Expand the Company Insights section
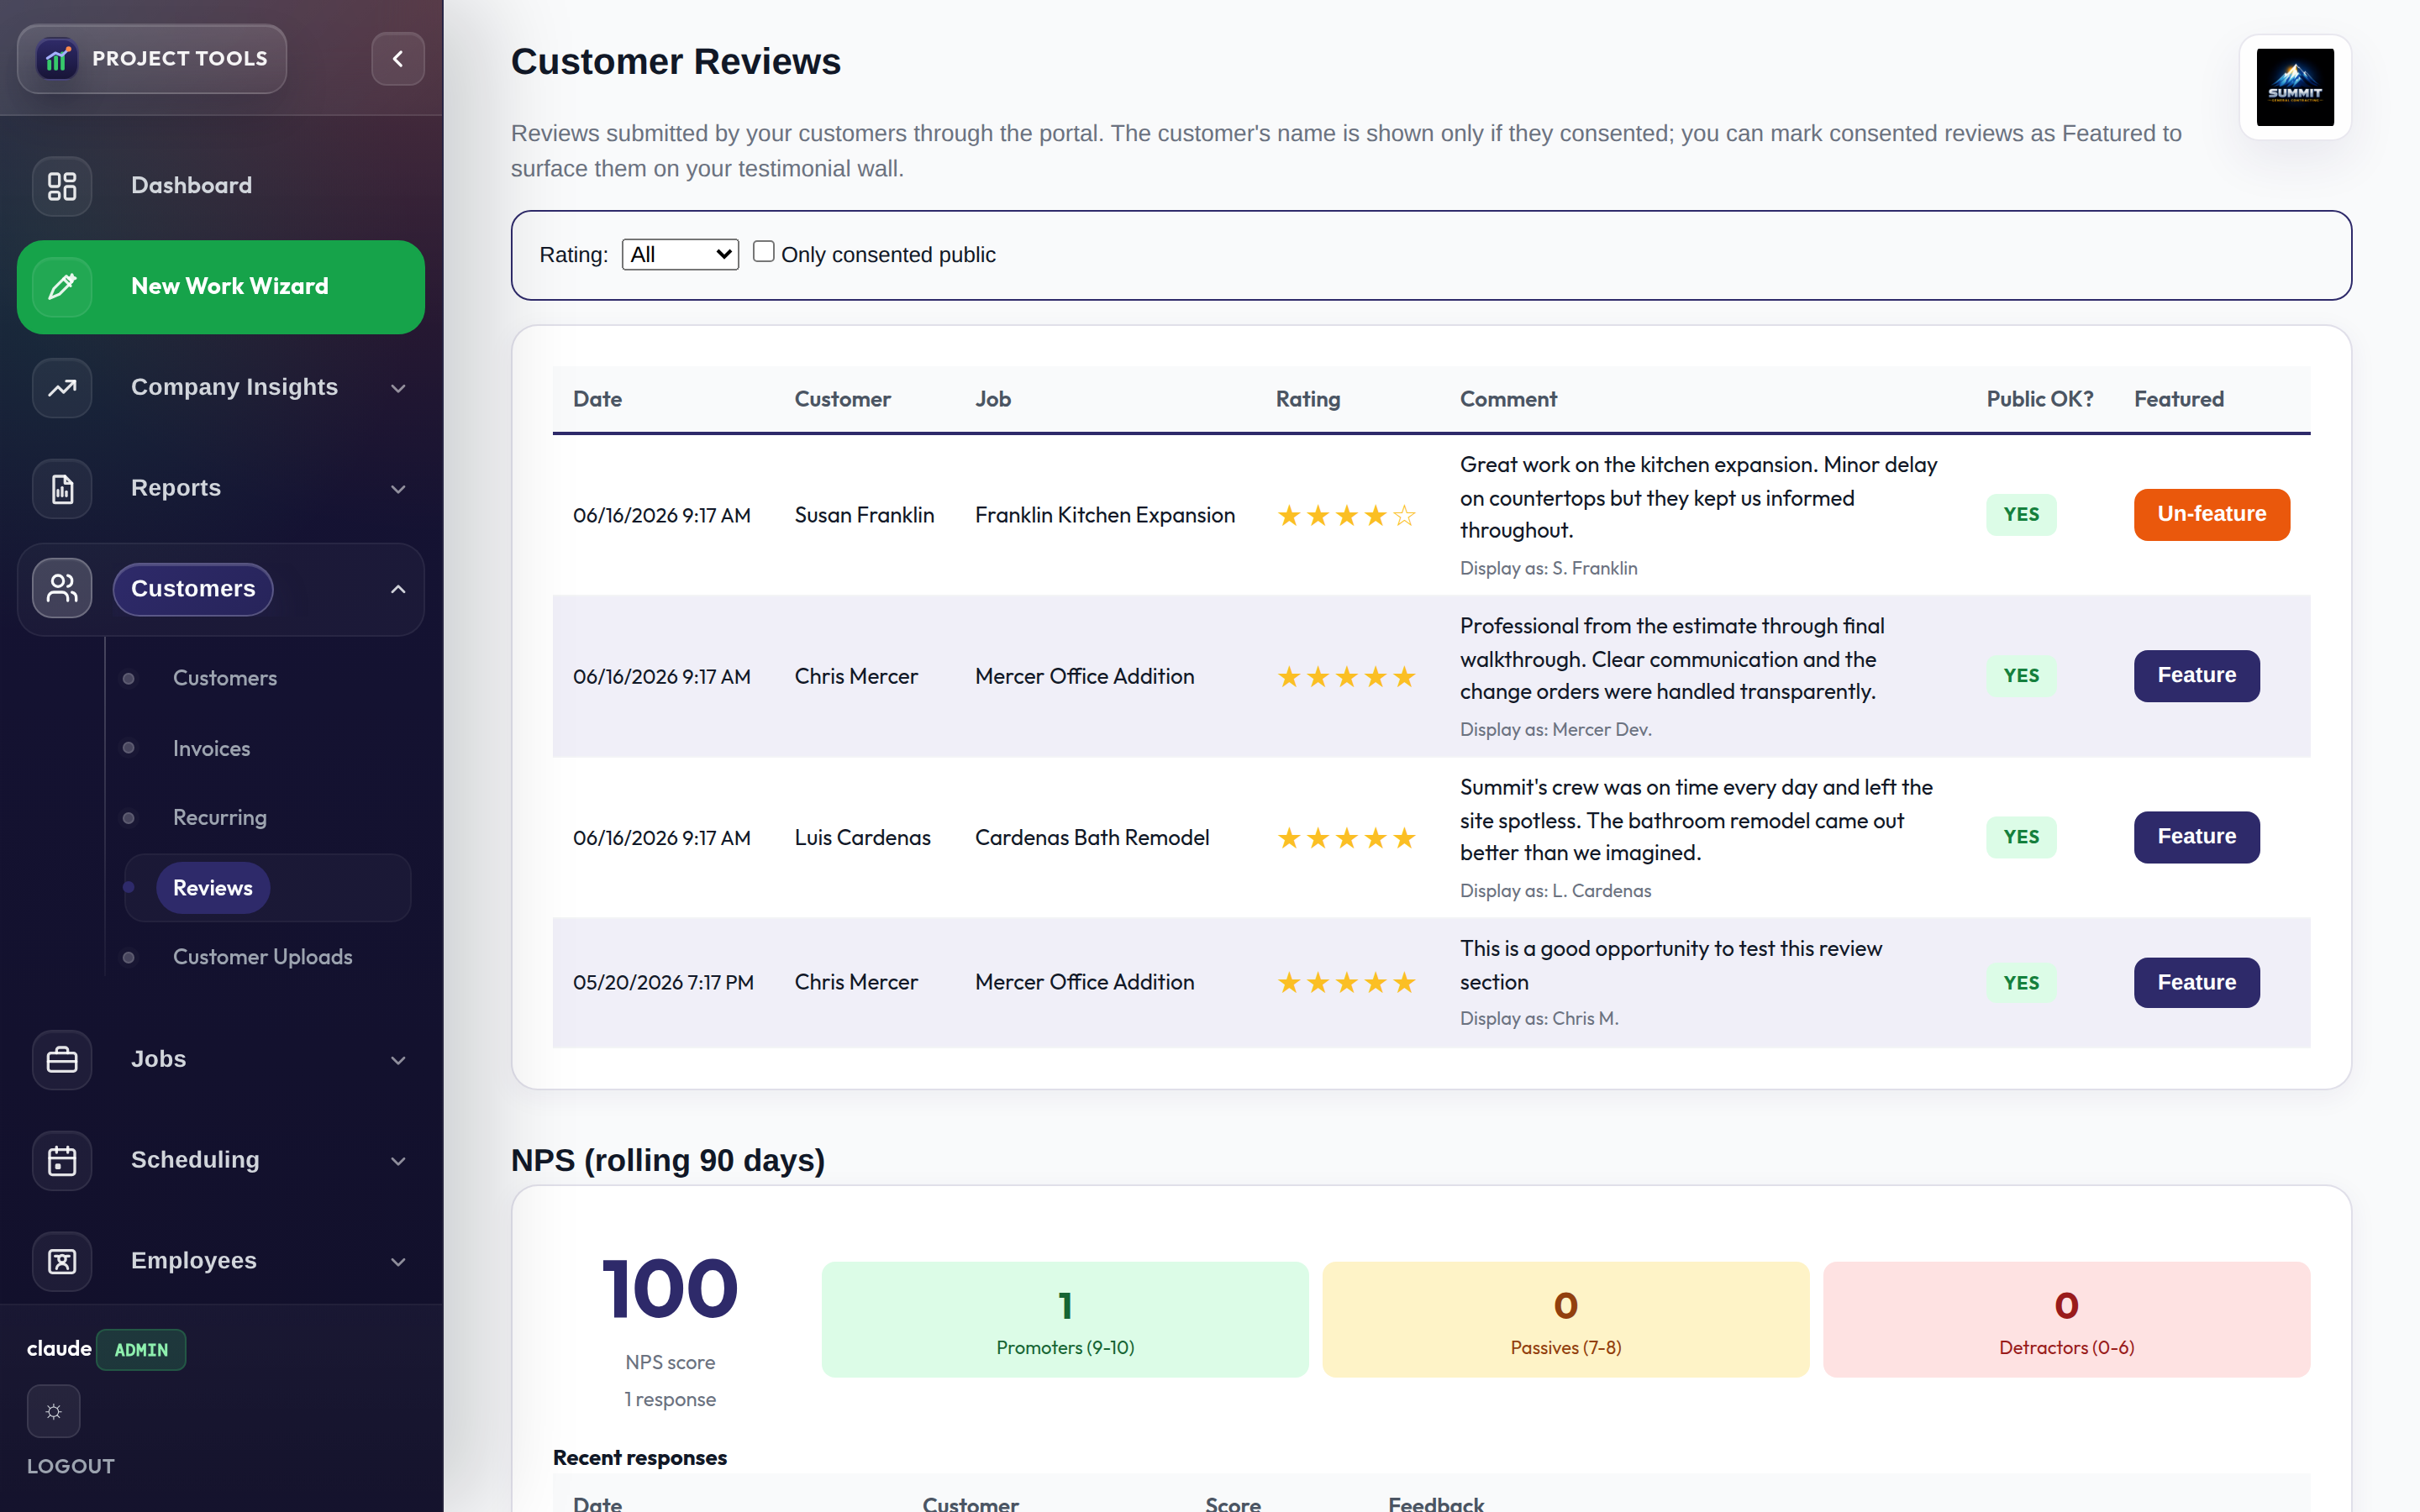This screenshot has height=1512, width=2420. [x=398, y=388]
